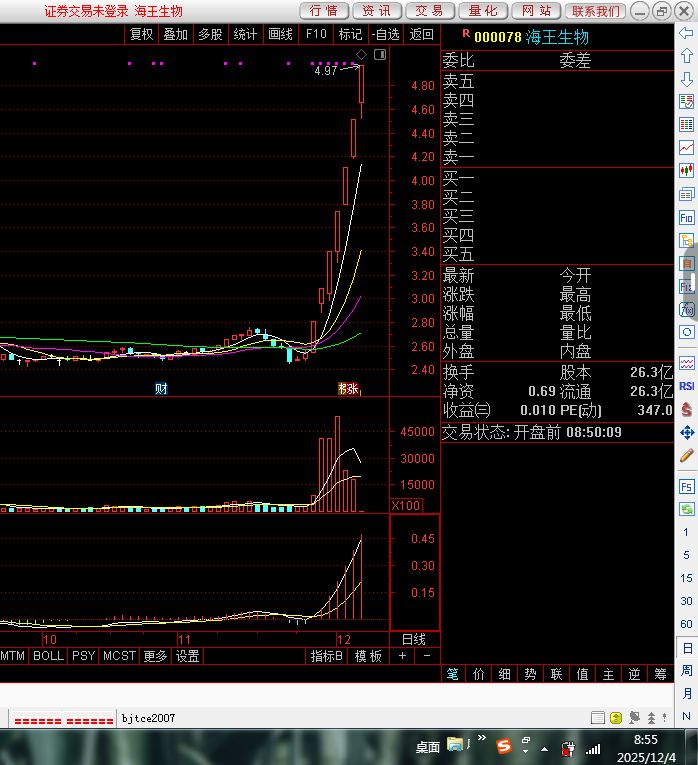This screenshot has height=765, width=698.
Task: Select the pencil drawing tool icon
Action: tap(686, 455)
